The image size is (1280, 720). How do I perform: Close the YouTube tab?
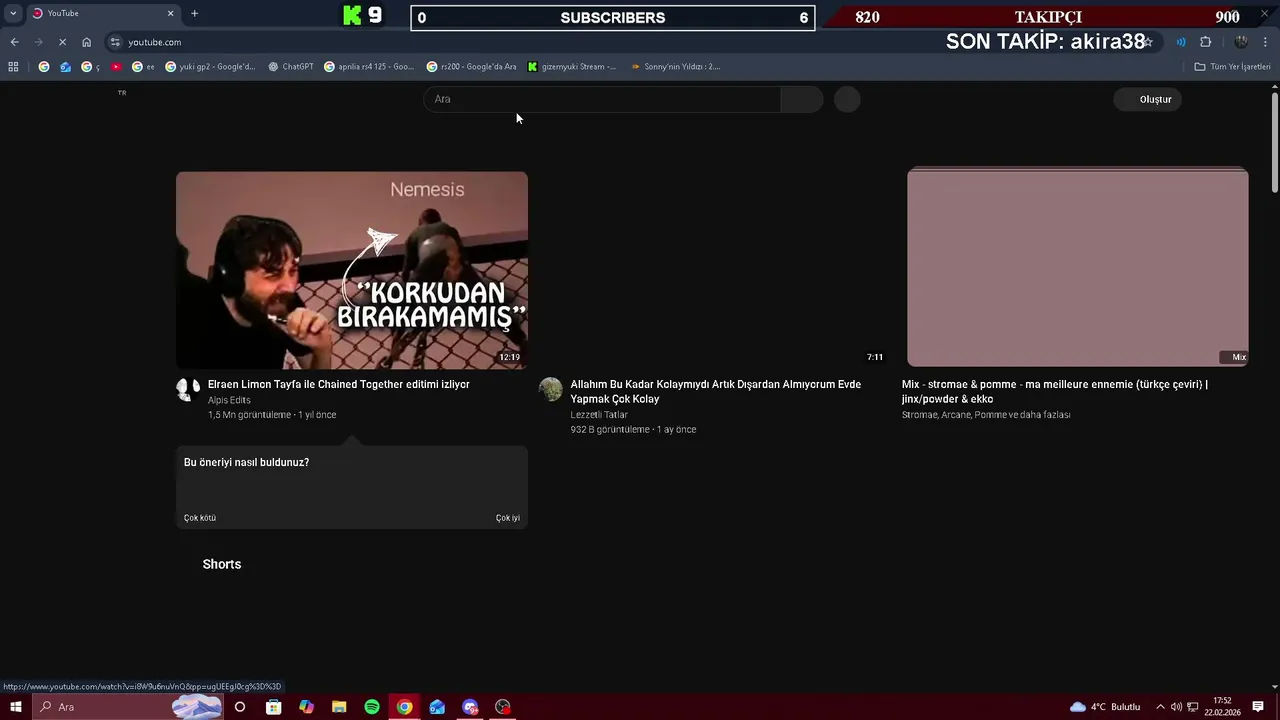click(170, 13)
